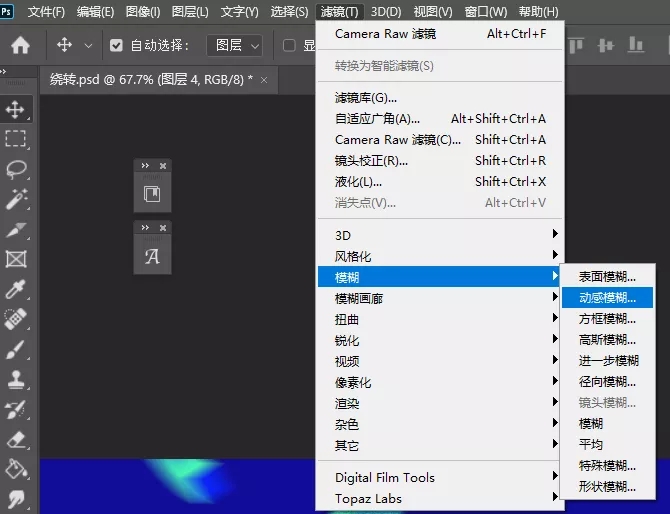Expand the 视频 submenu
The height and width of the screenshot is (514, 670).
[x=438, y=361]
